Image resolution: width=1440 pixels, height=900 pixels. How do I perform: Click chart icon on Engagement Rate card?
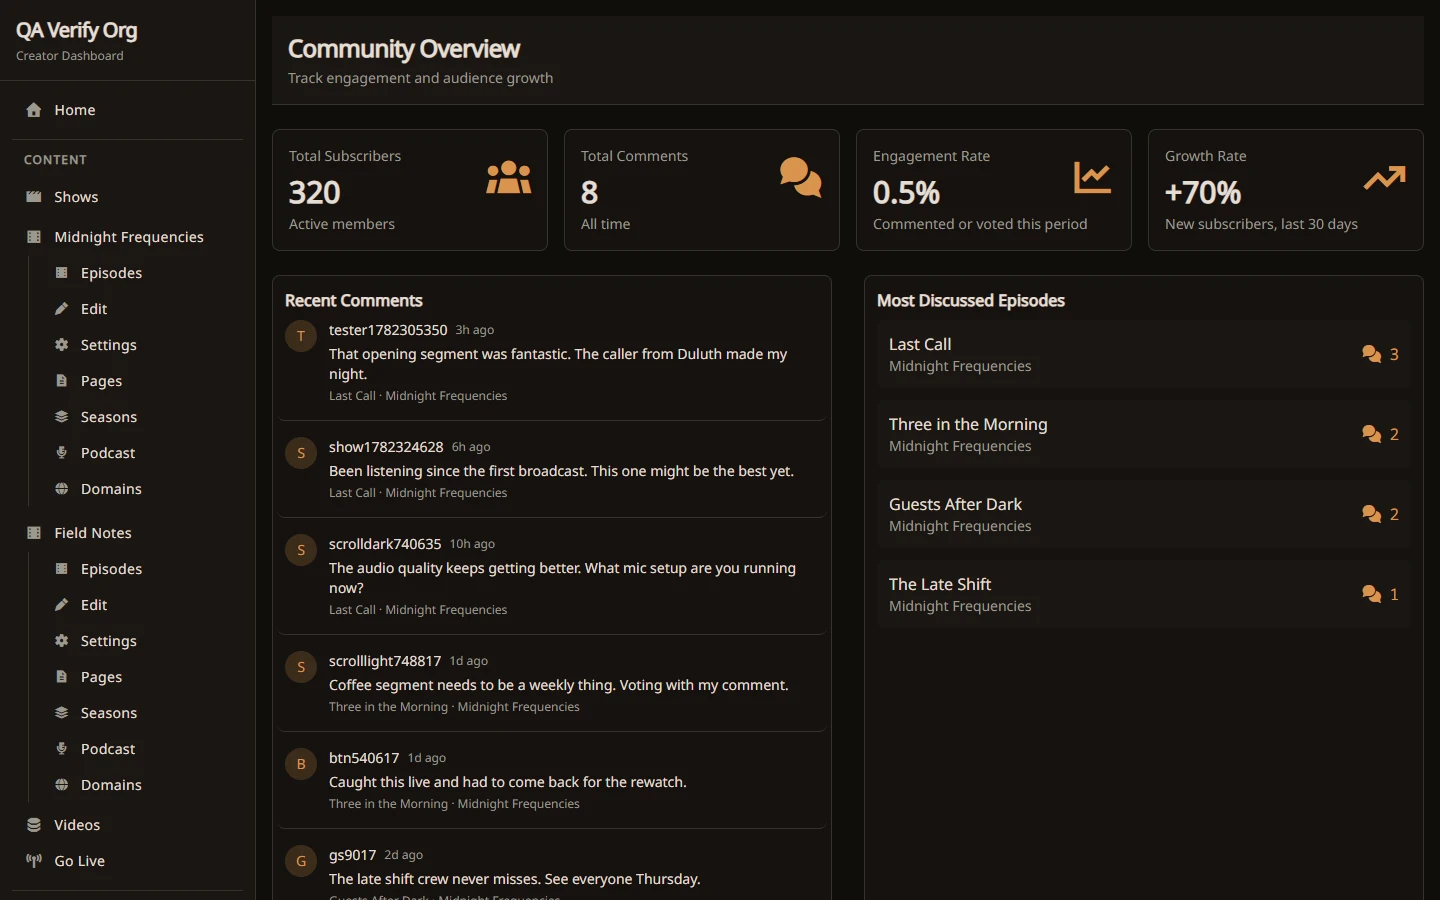tap(1093, 177)
